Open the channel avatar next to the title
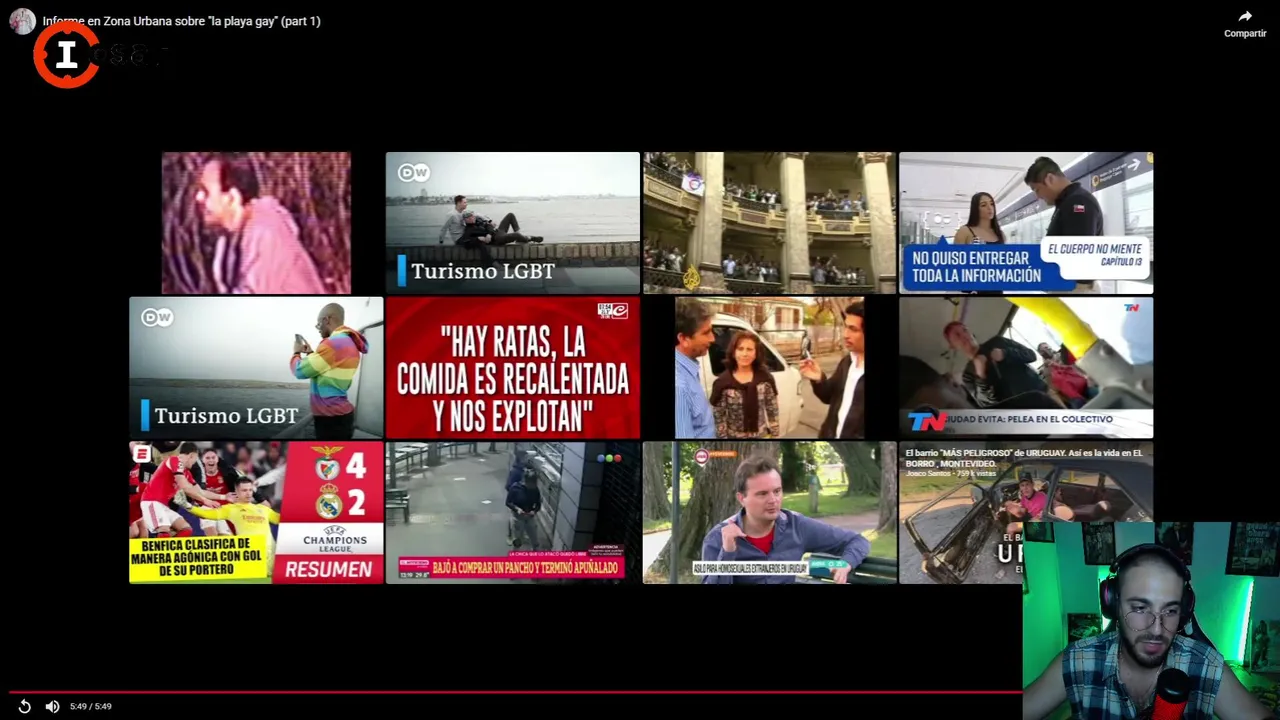1280x720 pixels. (x=22, y=21)
